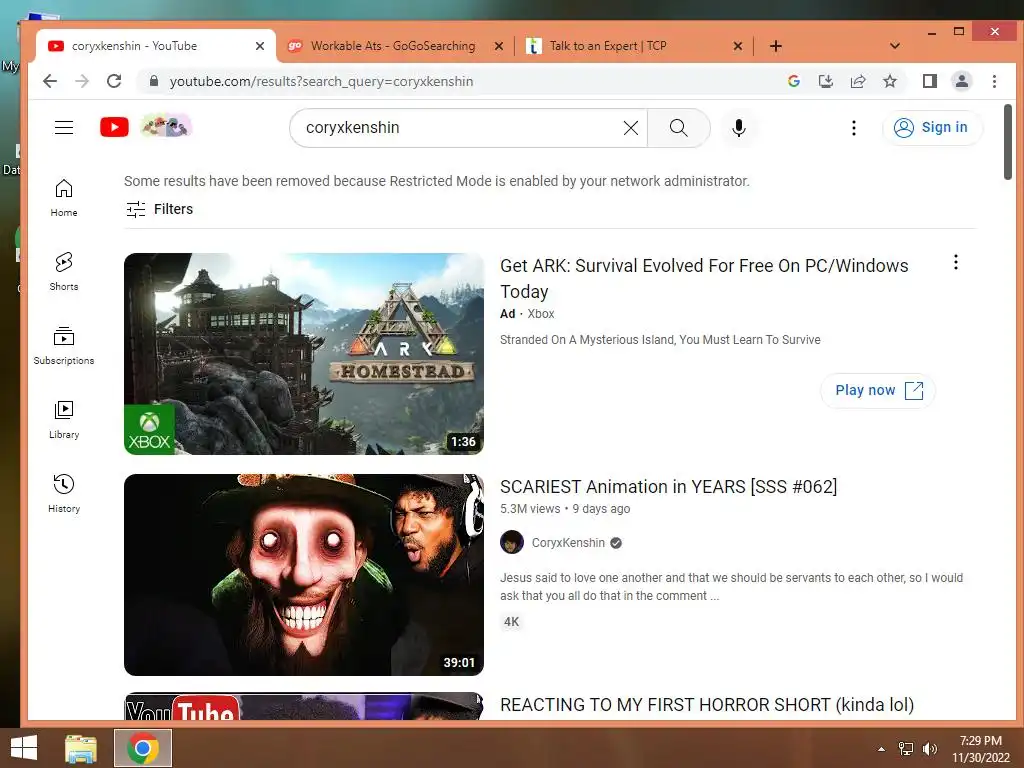Viewport: 1024px width, 768px height.
Task: Clear the search query with X
Action: (631, 128)
